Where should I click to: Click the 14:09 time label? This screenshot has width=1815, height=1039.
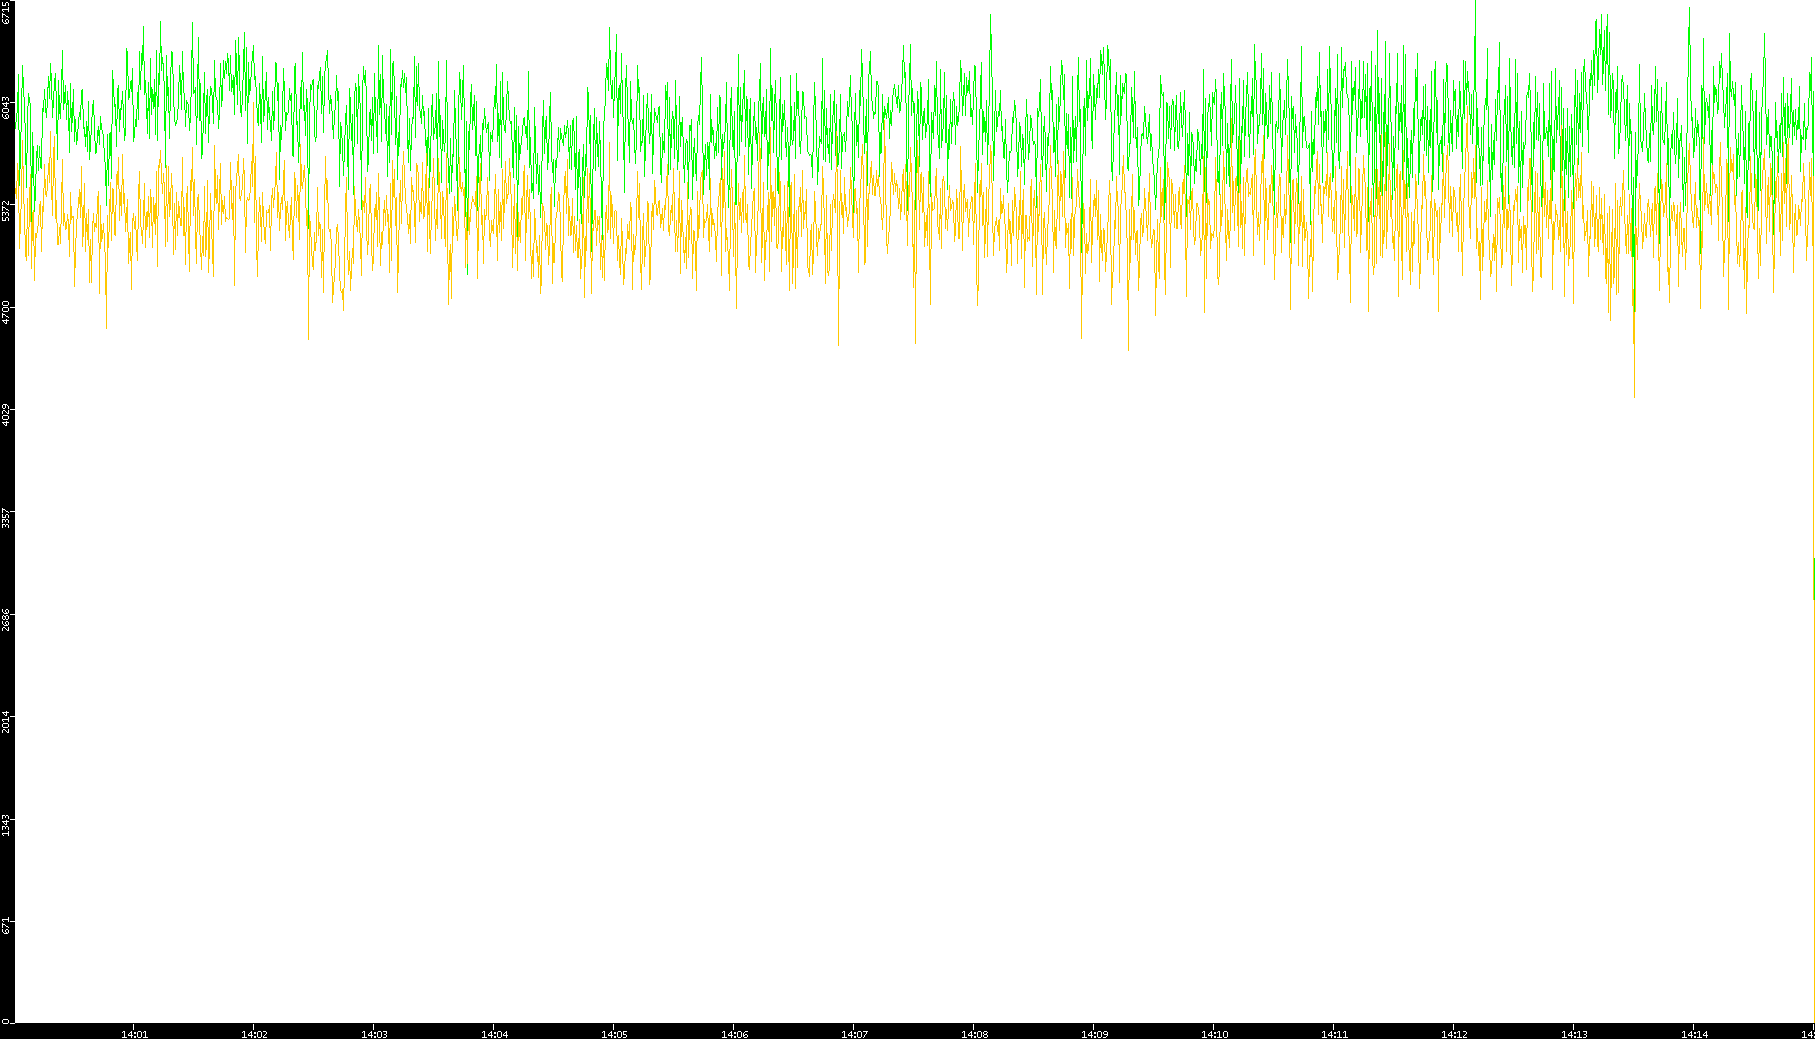pos(1094,1034)
